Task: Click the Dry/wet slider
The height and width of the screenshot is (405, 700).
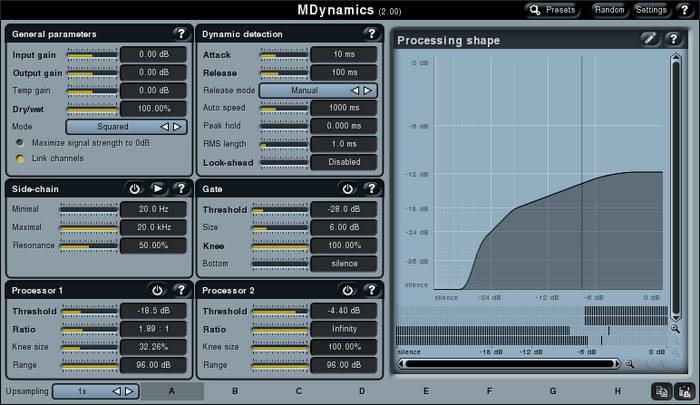Action: [x=92, y=109]
